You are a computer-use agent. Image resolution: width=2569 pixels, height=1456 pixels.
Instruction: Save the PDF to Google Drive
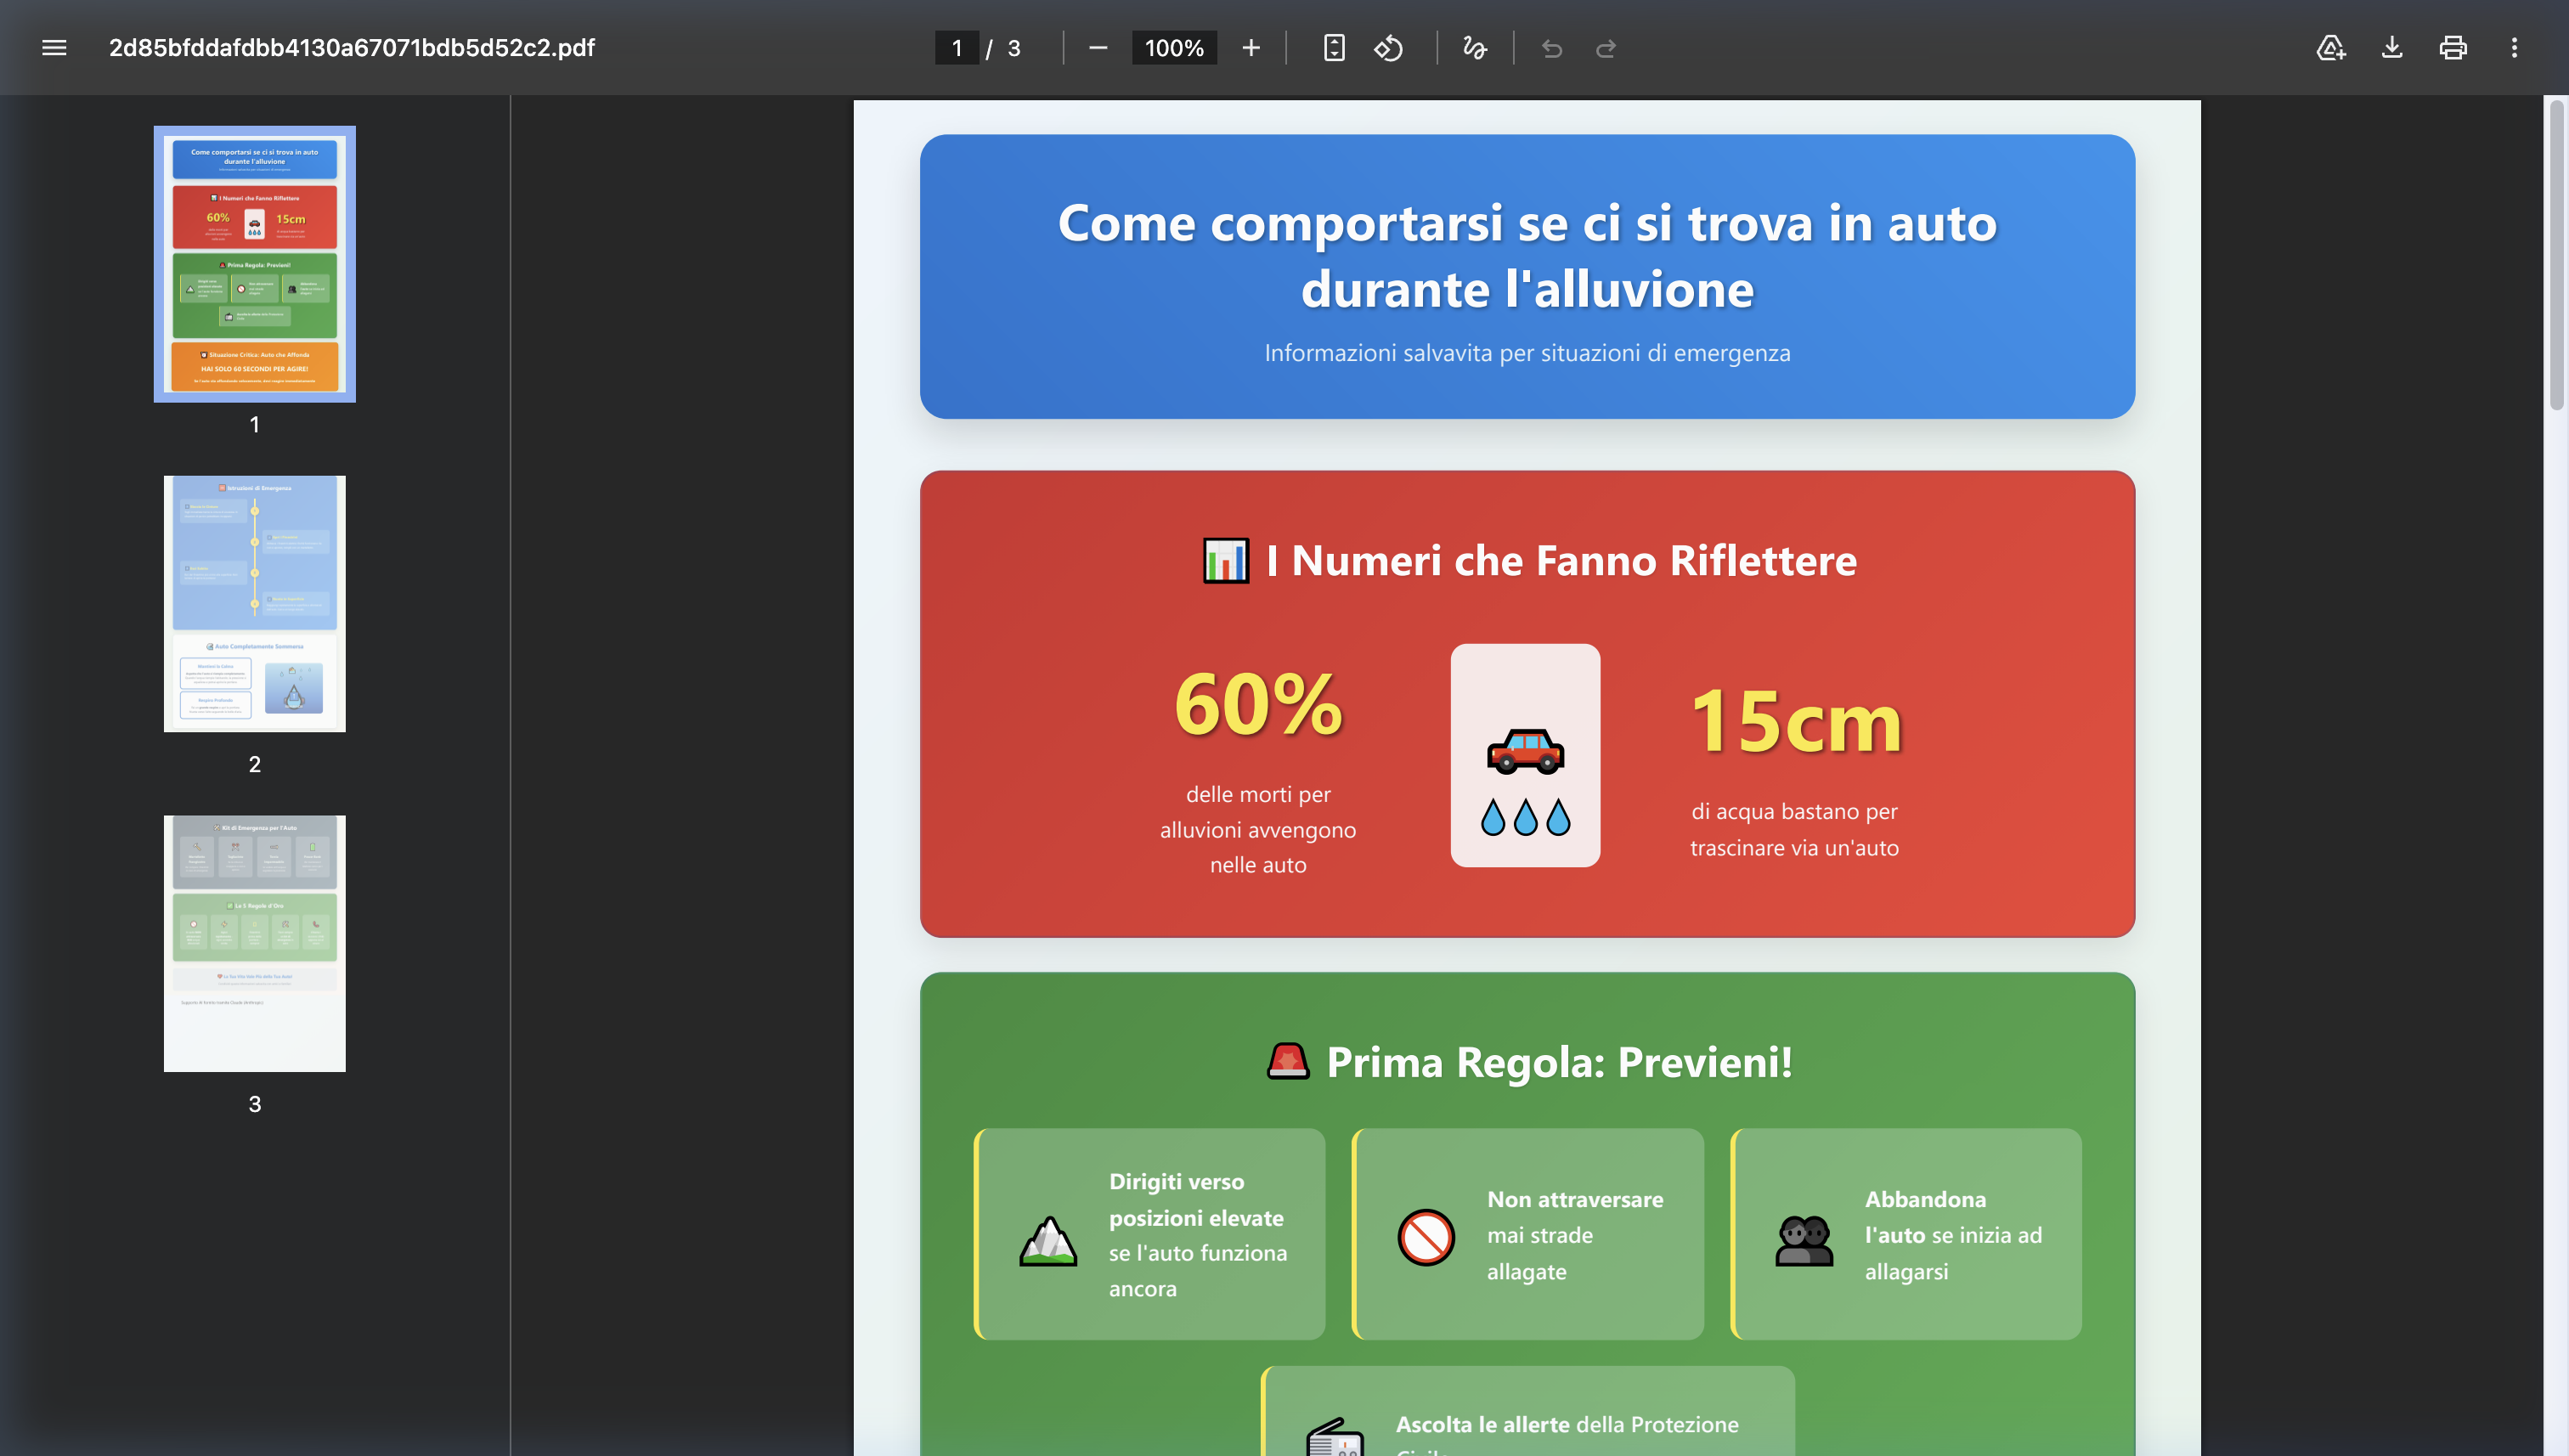tap(2330, 48)
